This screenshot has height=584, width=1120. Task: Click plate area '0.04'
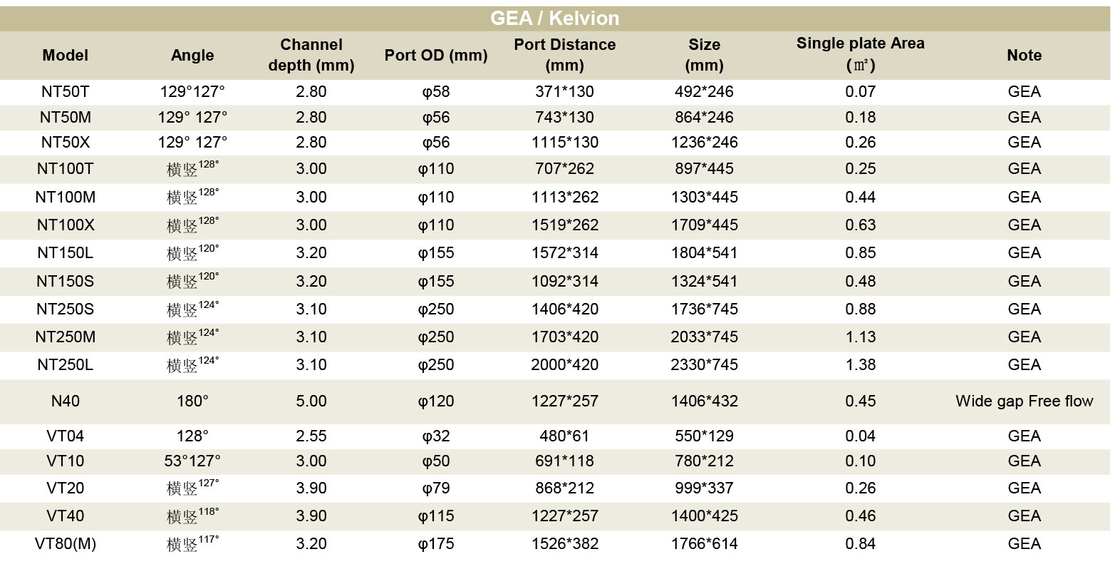point(860,436)
